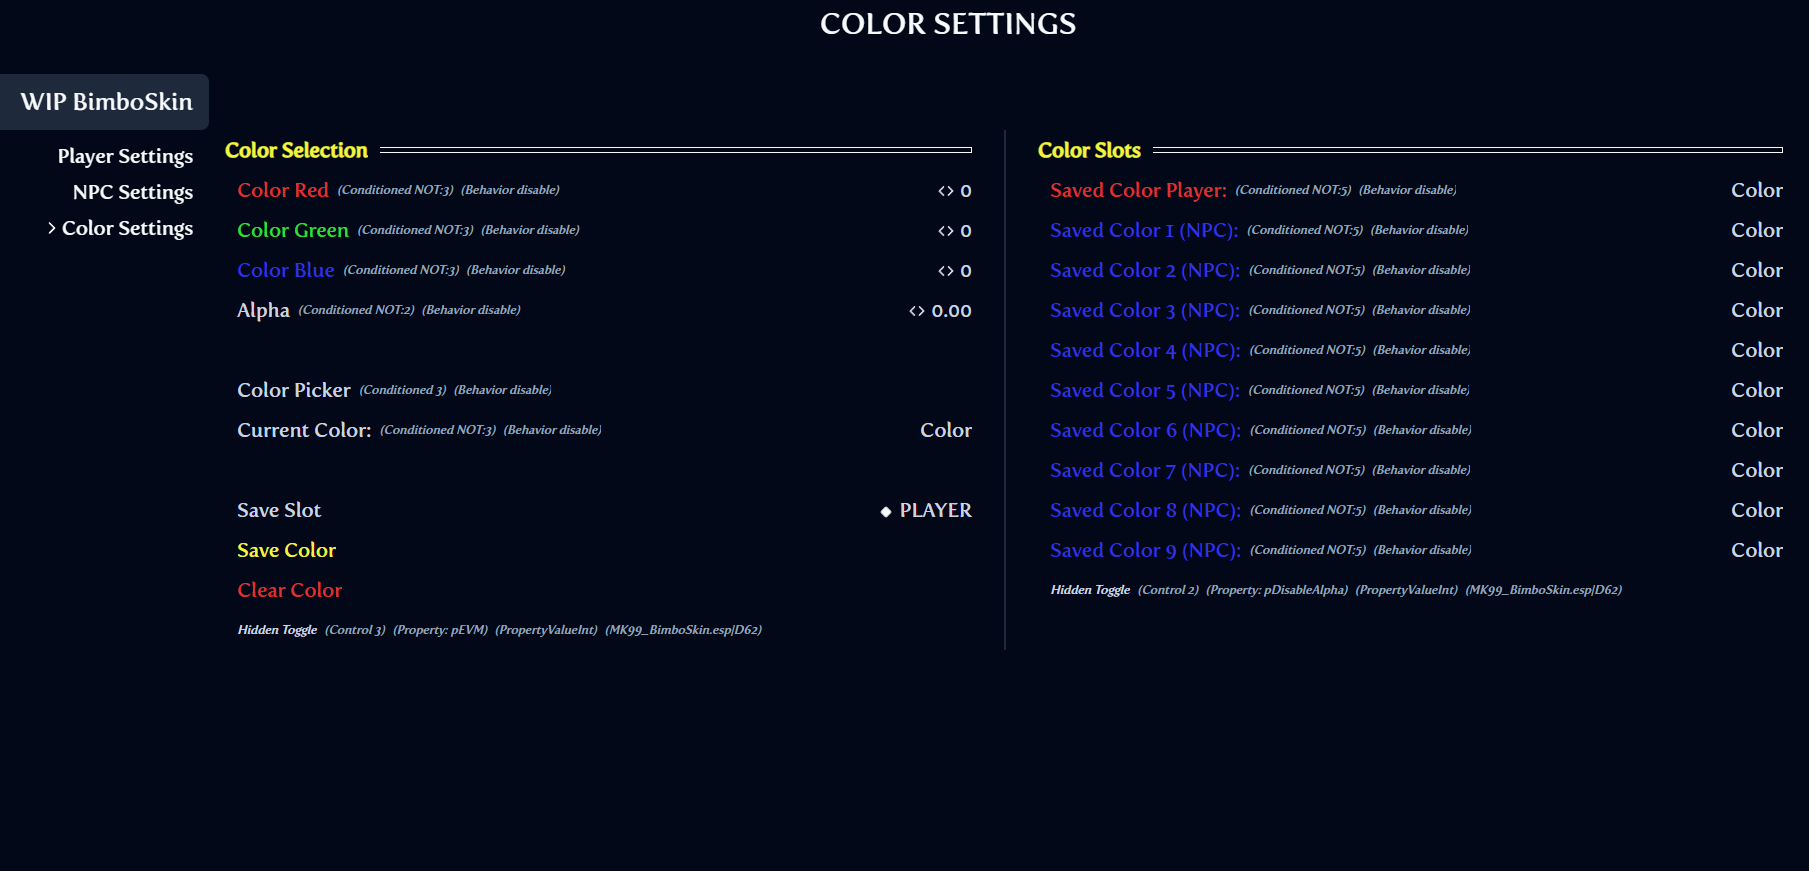Click the arrow beside Color Settings
1809x871 pixels.
pyautogui.click(x=52, y=228)
